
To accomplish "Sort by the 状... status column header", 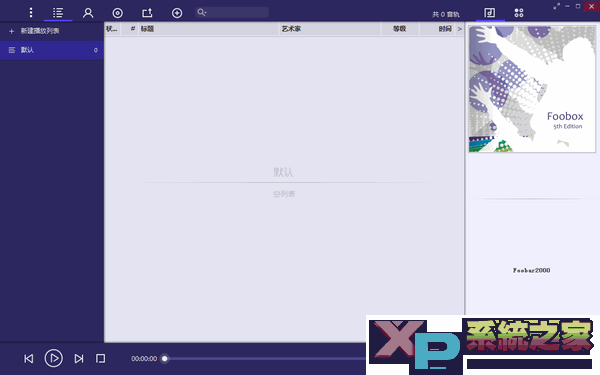I will (x=112, y=29).
